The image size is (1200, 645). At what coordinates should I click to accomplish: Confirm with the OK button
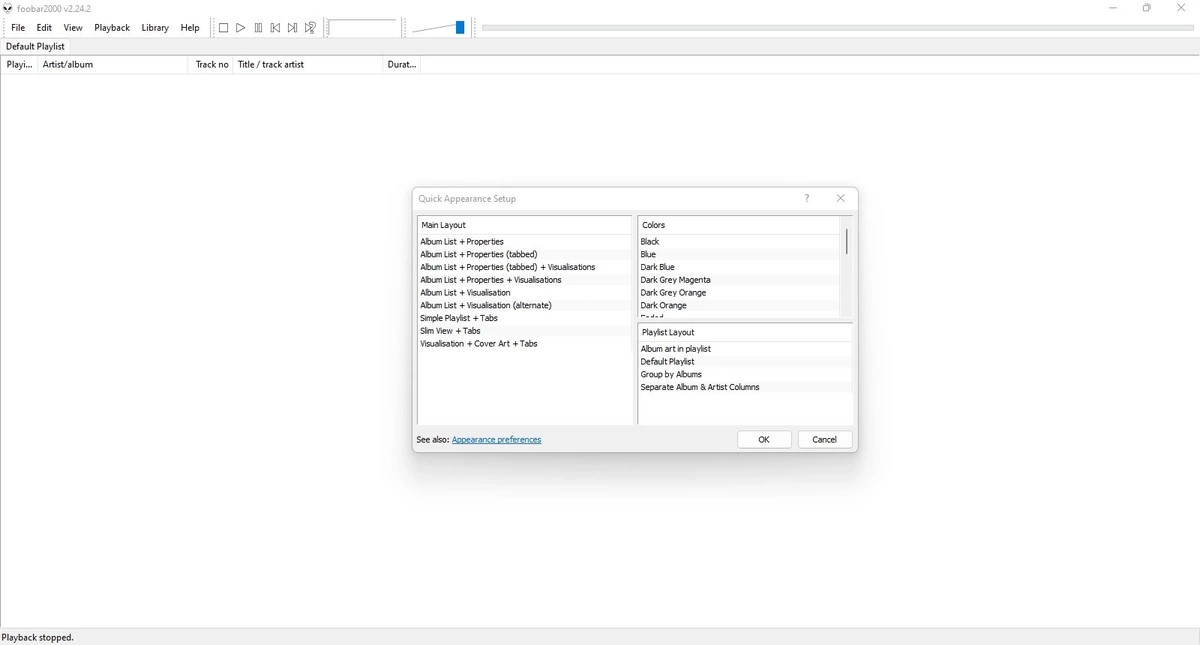pyautogui.click(x=764, y=440)
